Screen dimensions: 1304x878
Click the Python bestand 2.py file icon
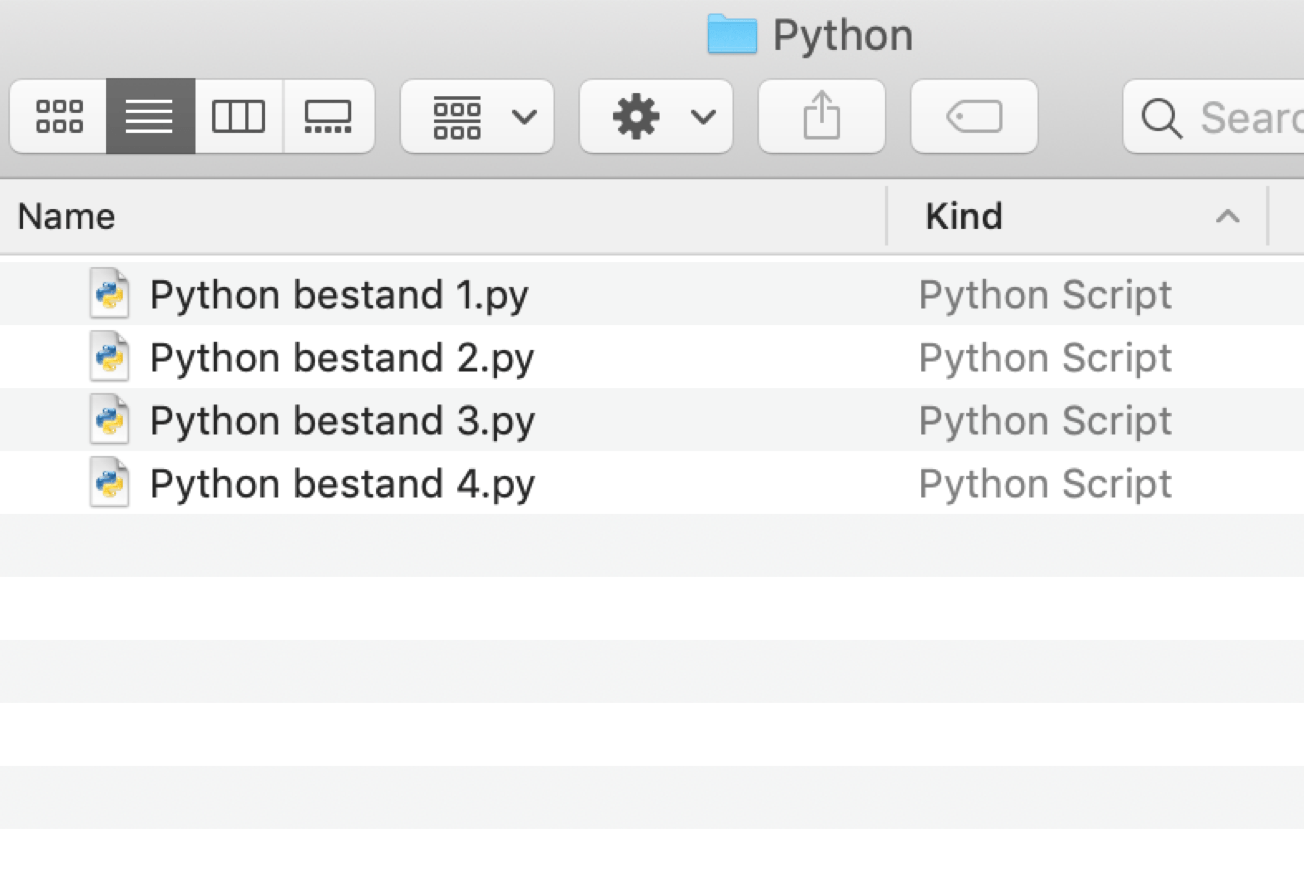(110, 357)
